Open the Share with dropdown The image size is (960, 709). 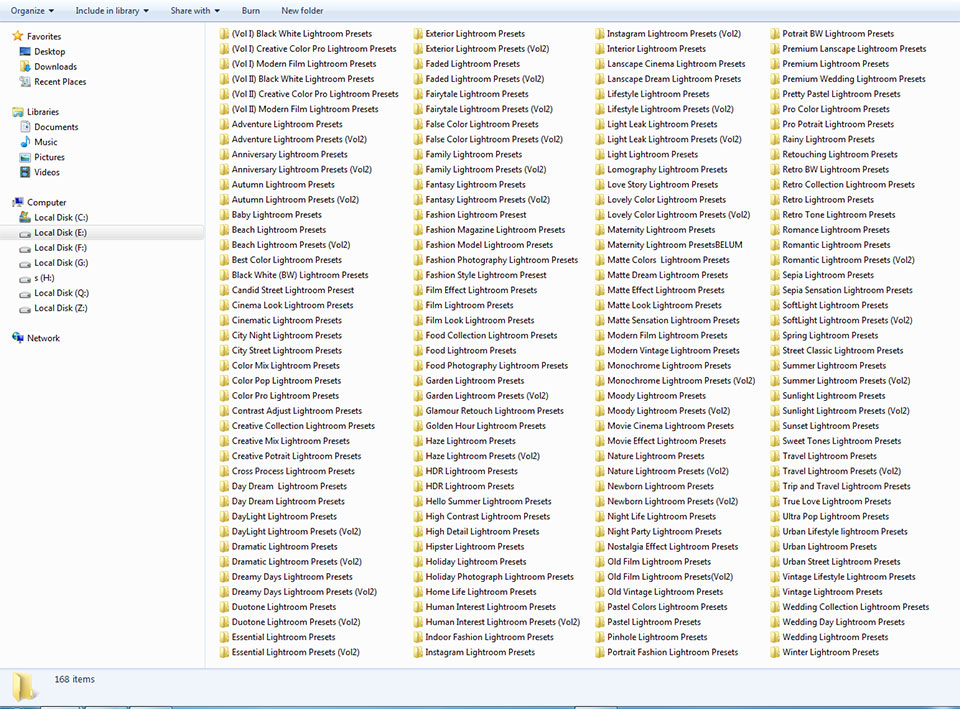pos(195,10)
